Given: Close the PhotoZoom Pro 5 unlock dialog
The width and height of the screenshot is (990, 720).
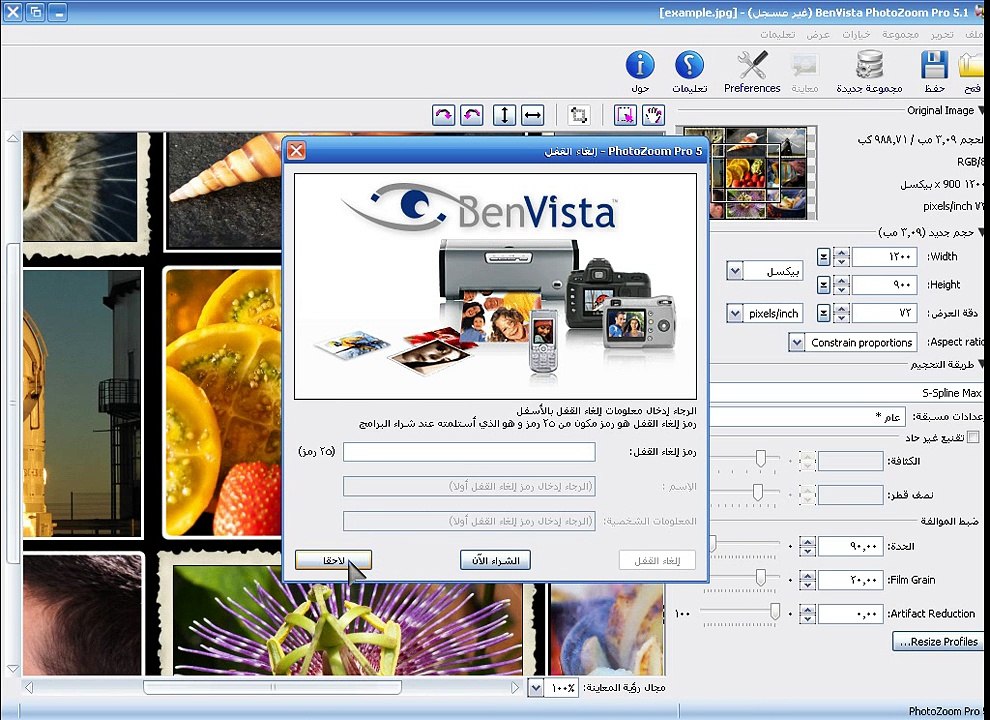Looking at the screenshot, I should click(296, 150).
